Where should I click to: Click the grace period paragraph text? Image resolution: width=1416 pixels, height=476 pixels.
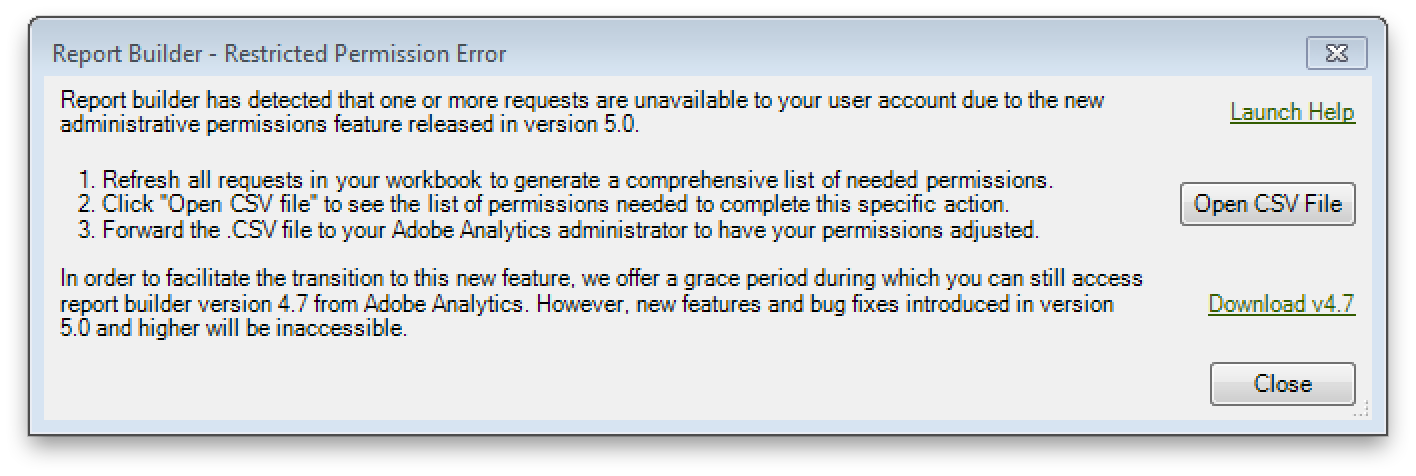click(601, 304)
